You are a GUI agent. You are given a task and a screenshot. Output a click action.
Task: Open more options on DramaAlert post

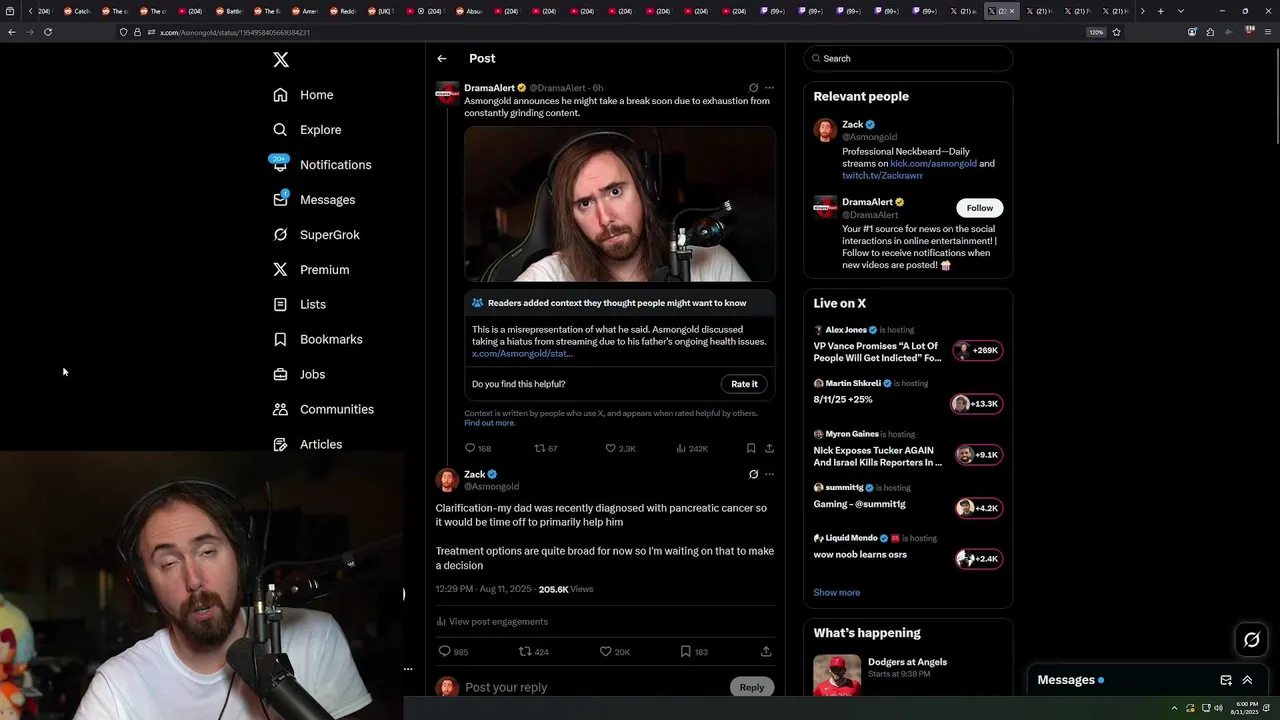[x=769, y=88]
